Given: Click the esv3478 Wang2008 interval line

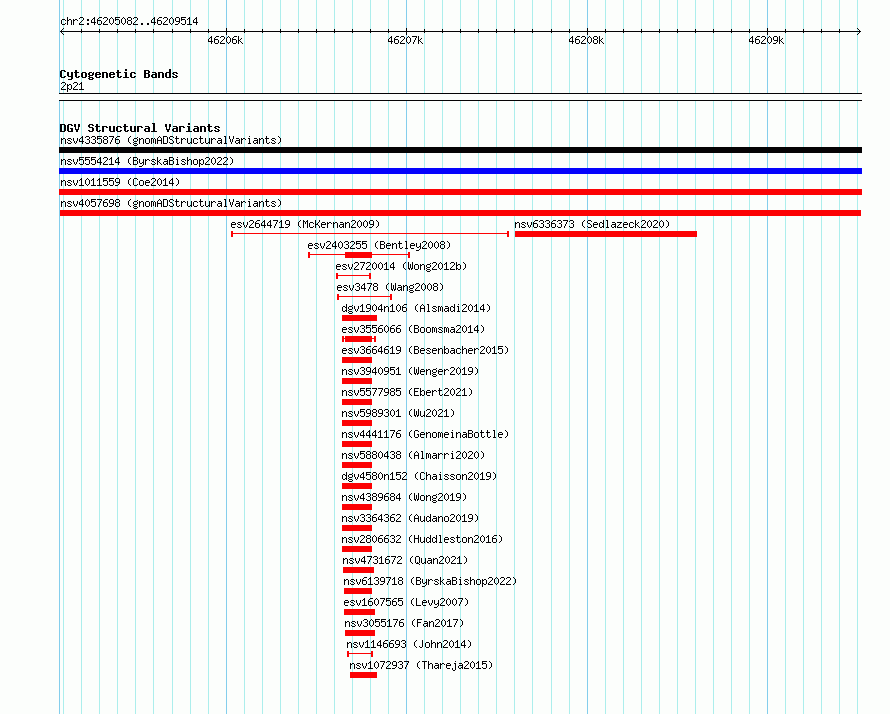Looking at the screenshot, I should click(x=364, y=297).
